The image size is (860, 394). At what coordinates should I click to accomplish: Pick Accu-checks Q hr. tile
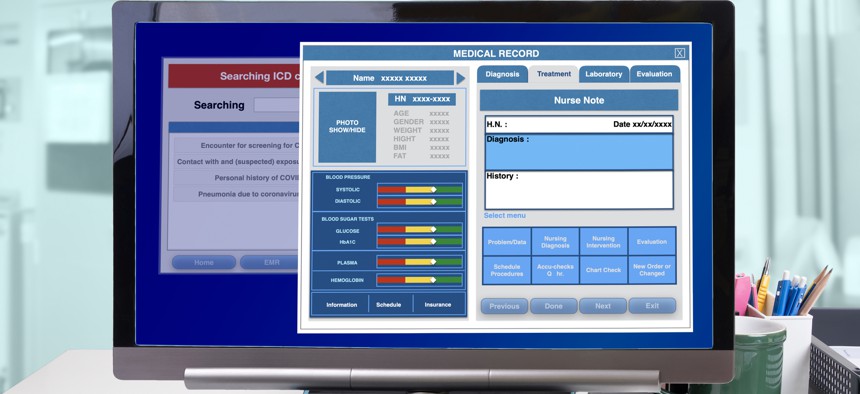click(555, 270)
